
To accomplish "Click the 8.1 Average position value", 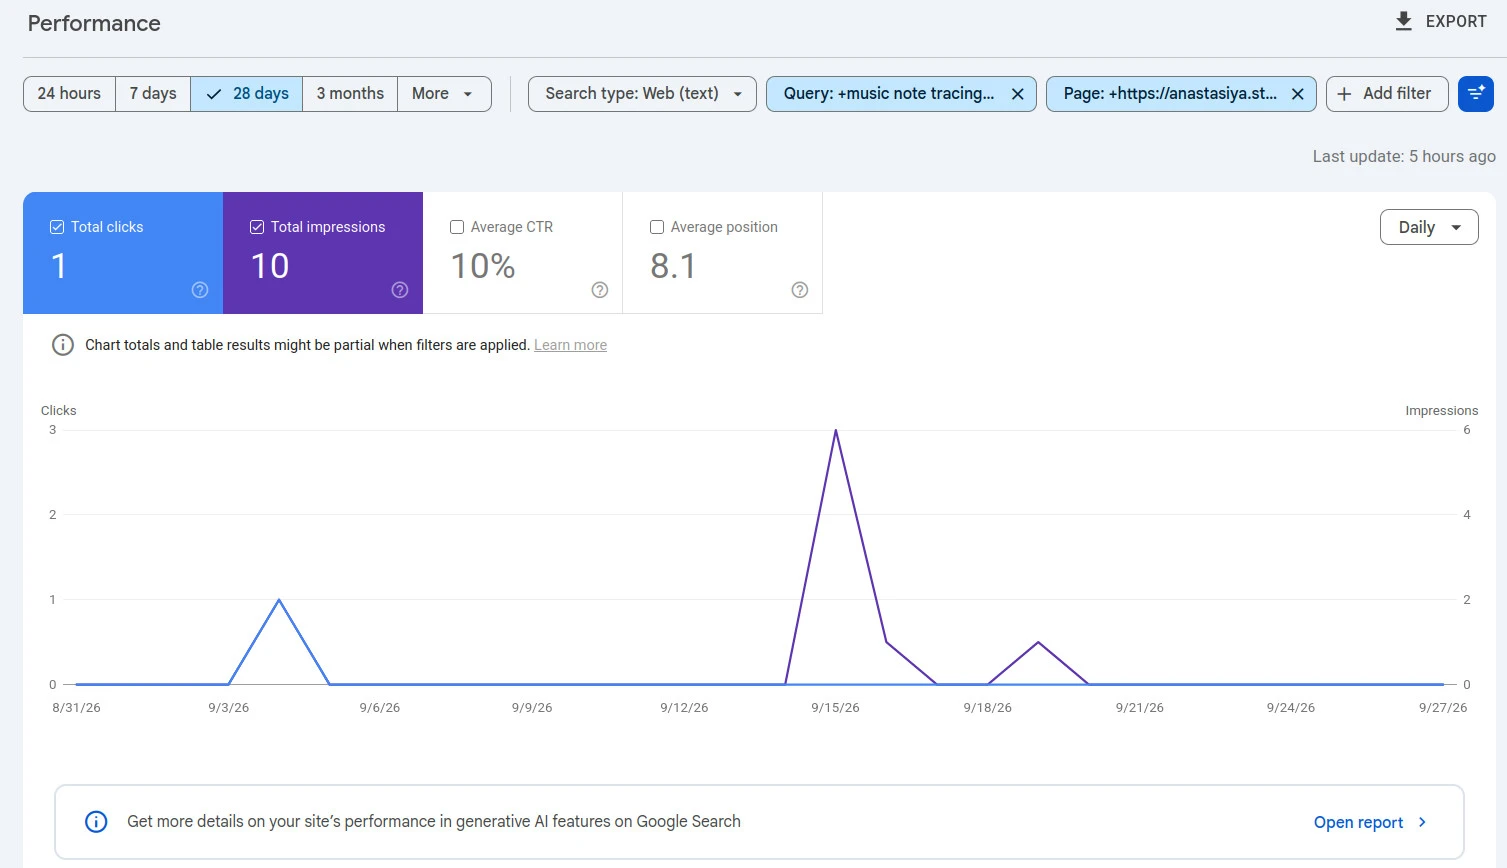I will click(x=673, y=266).
